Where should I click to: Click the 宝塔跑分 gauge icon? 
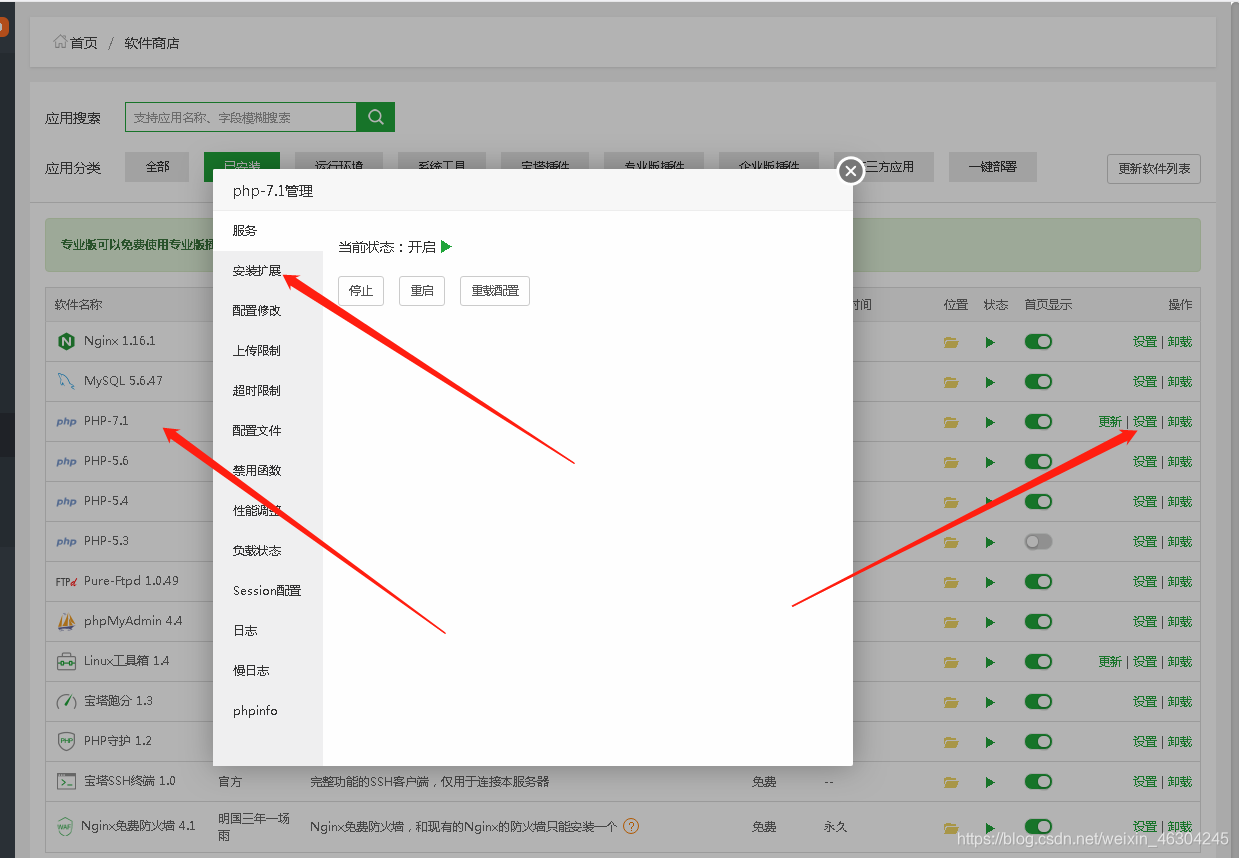coord(66,702)
